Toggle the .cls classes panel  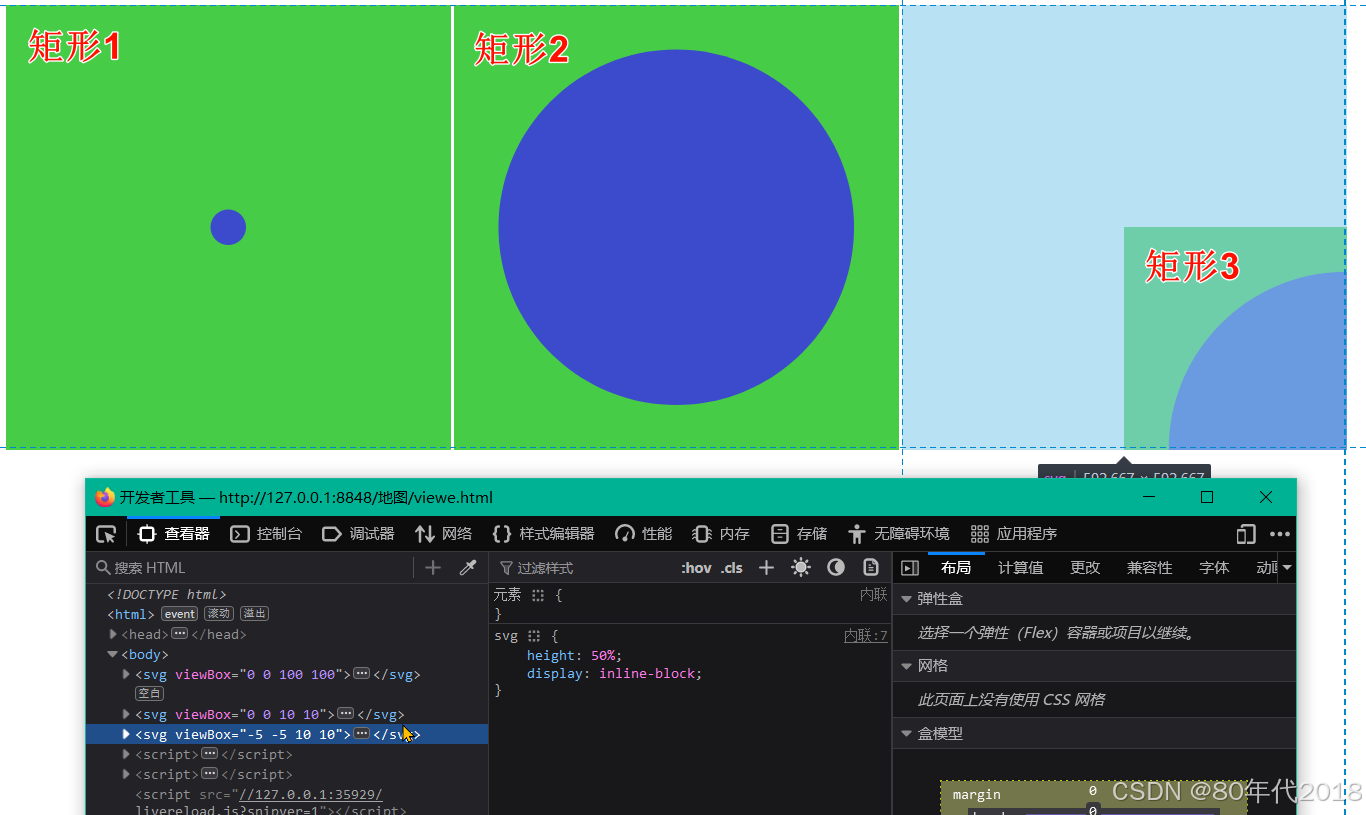coord(732,568)
